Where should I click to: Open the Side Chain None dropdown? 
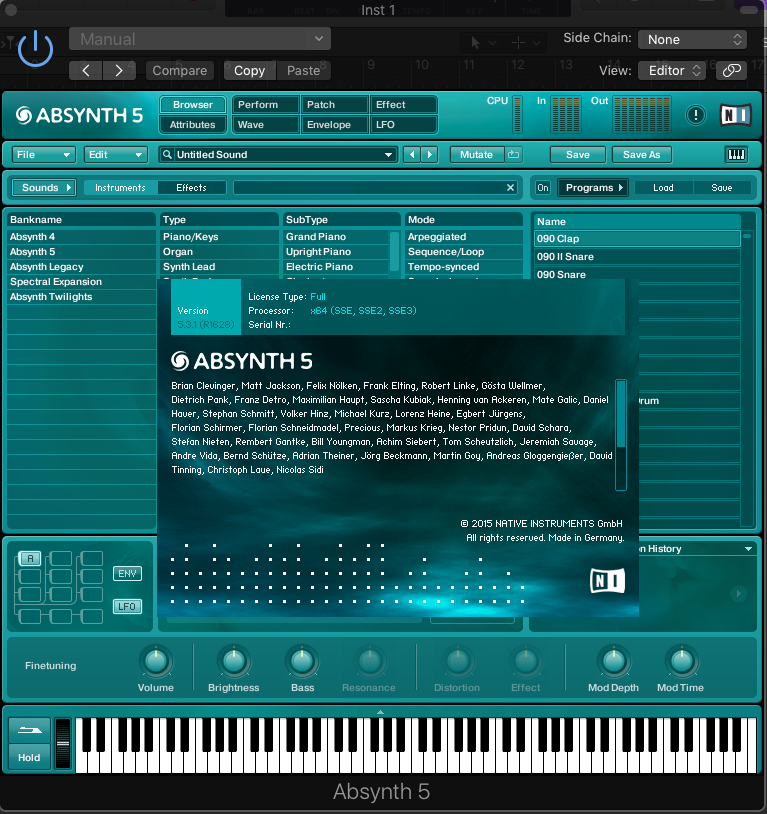[x=692, y=39]
